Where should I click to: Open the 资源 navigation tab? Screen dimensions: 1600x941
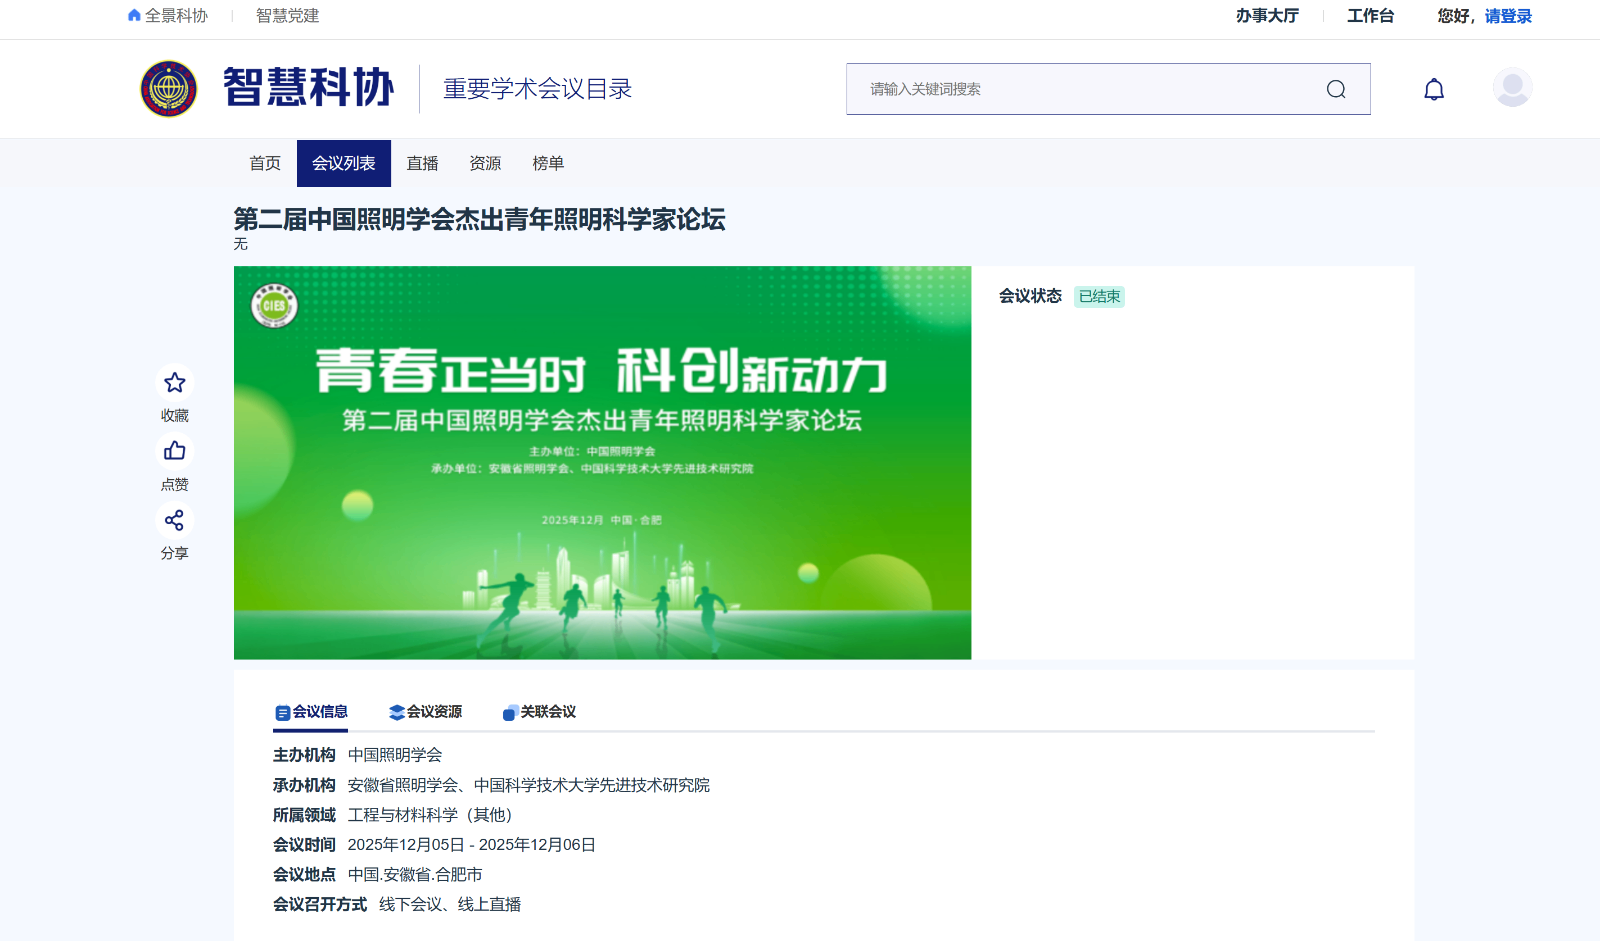pos(485,163)
